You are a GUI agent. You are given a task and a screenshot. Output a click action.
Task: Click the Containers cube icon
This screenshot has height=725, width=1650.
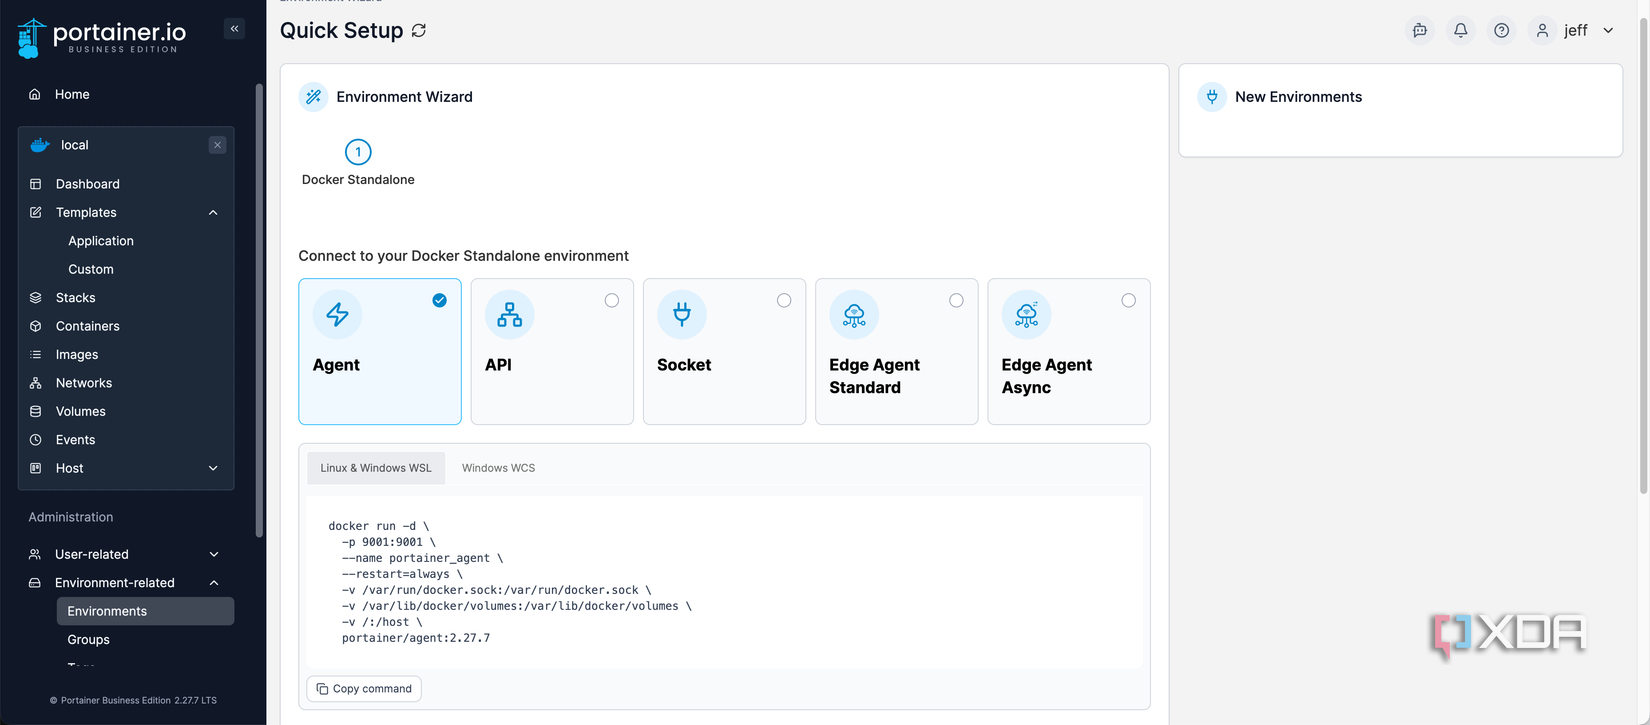pyautogui.click(x=36, y=326)
